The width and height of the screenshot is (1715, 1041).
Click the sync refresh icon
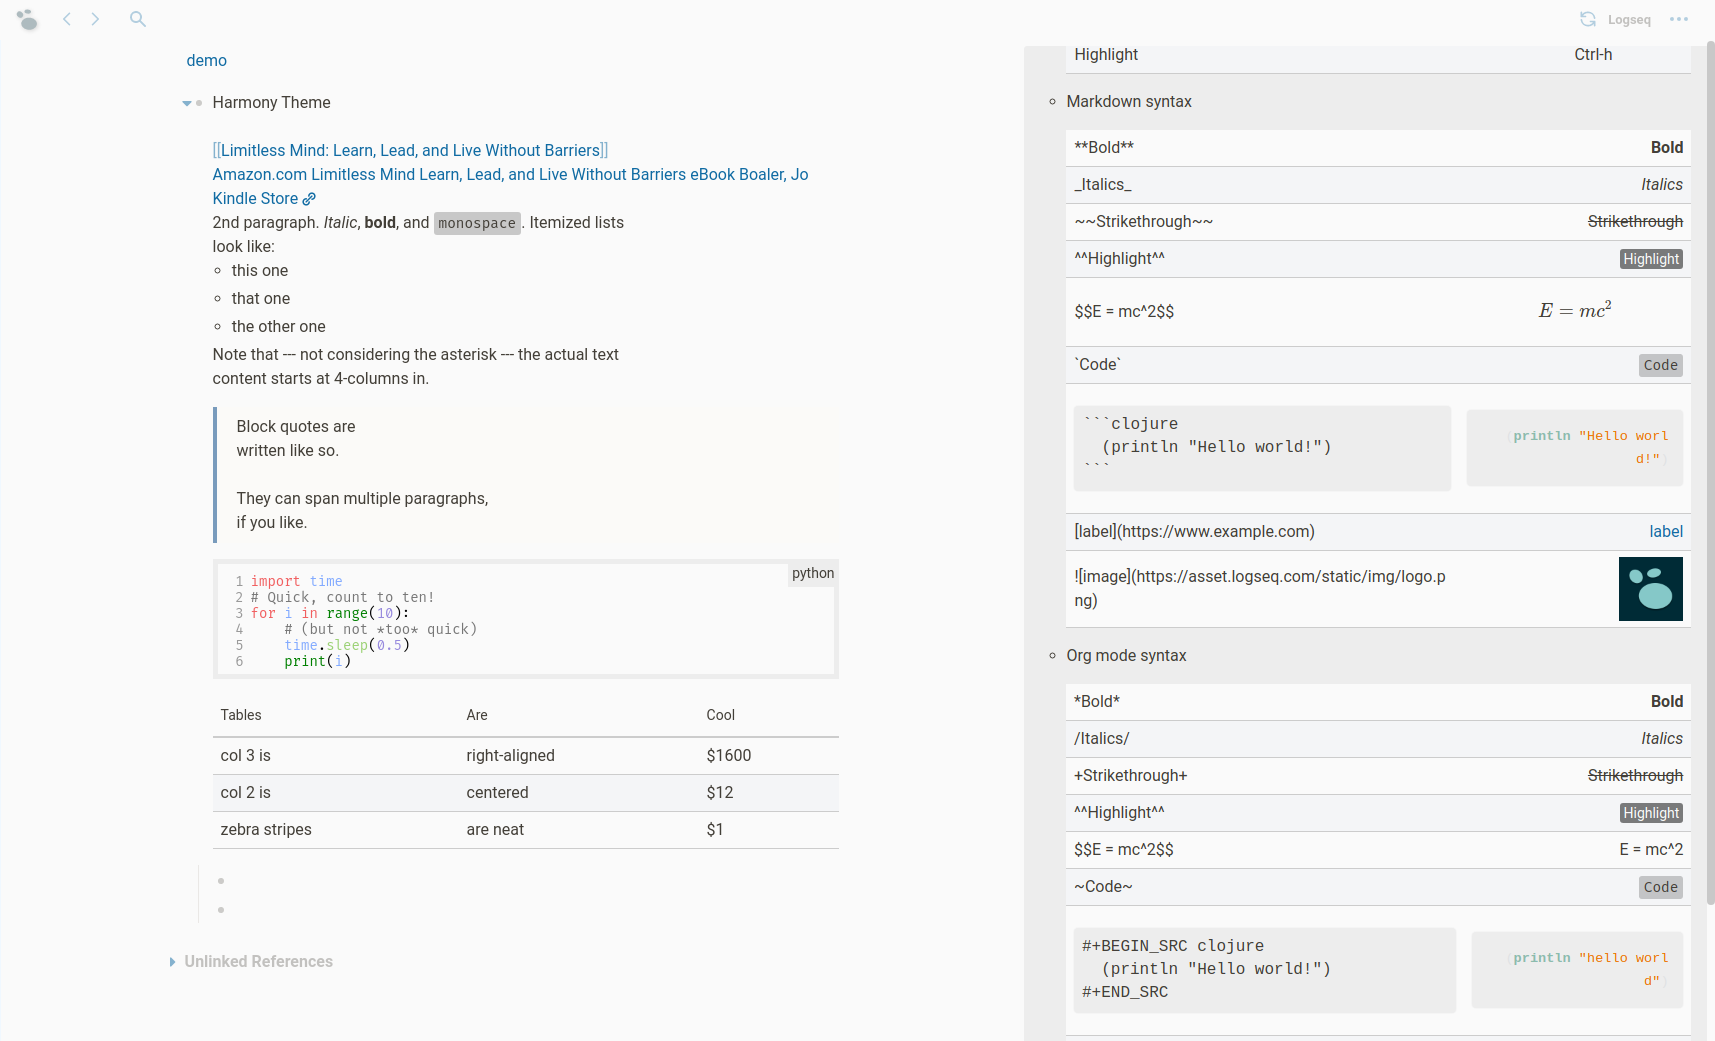point(1588,19)
